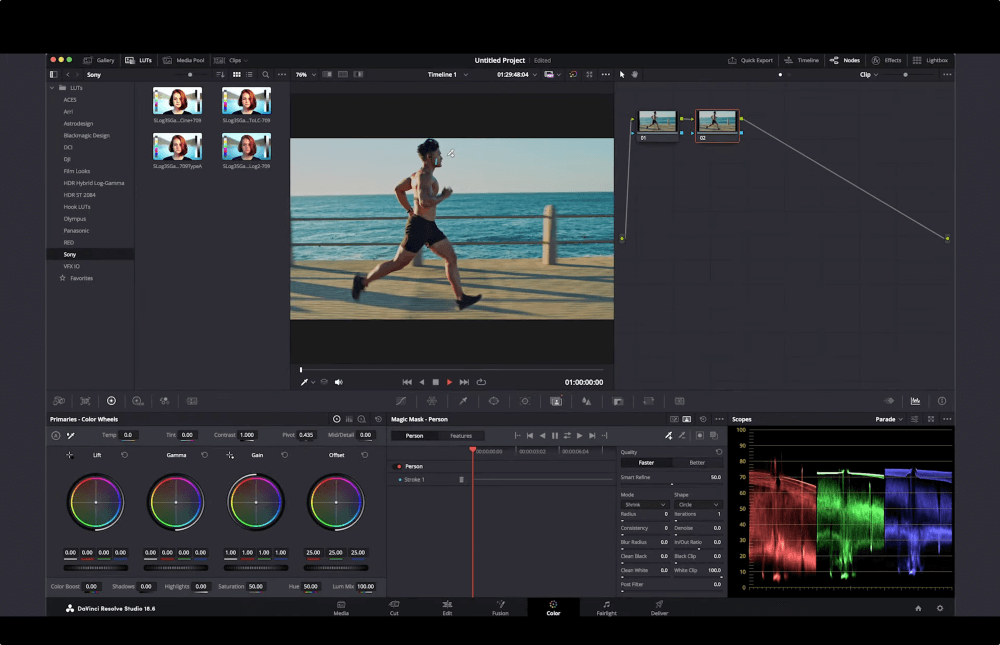The image size is (1000, 645).
Task: Open the Gallery panel button
Action: click(x=99, y=61)
